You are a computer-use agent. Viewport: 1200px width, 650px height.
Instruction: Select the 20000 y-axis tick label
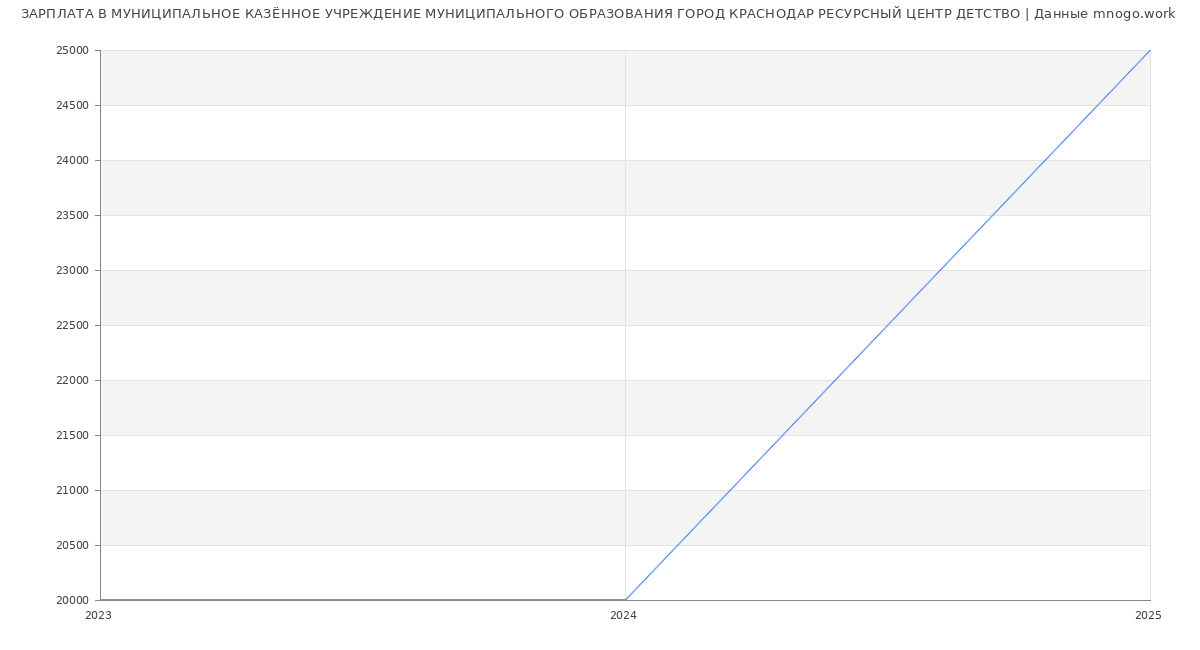pos(73,600)
